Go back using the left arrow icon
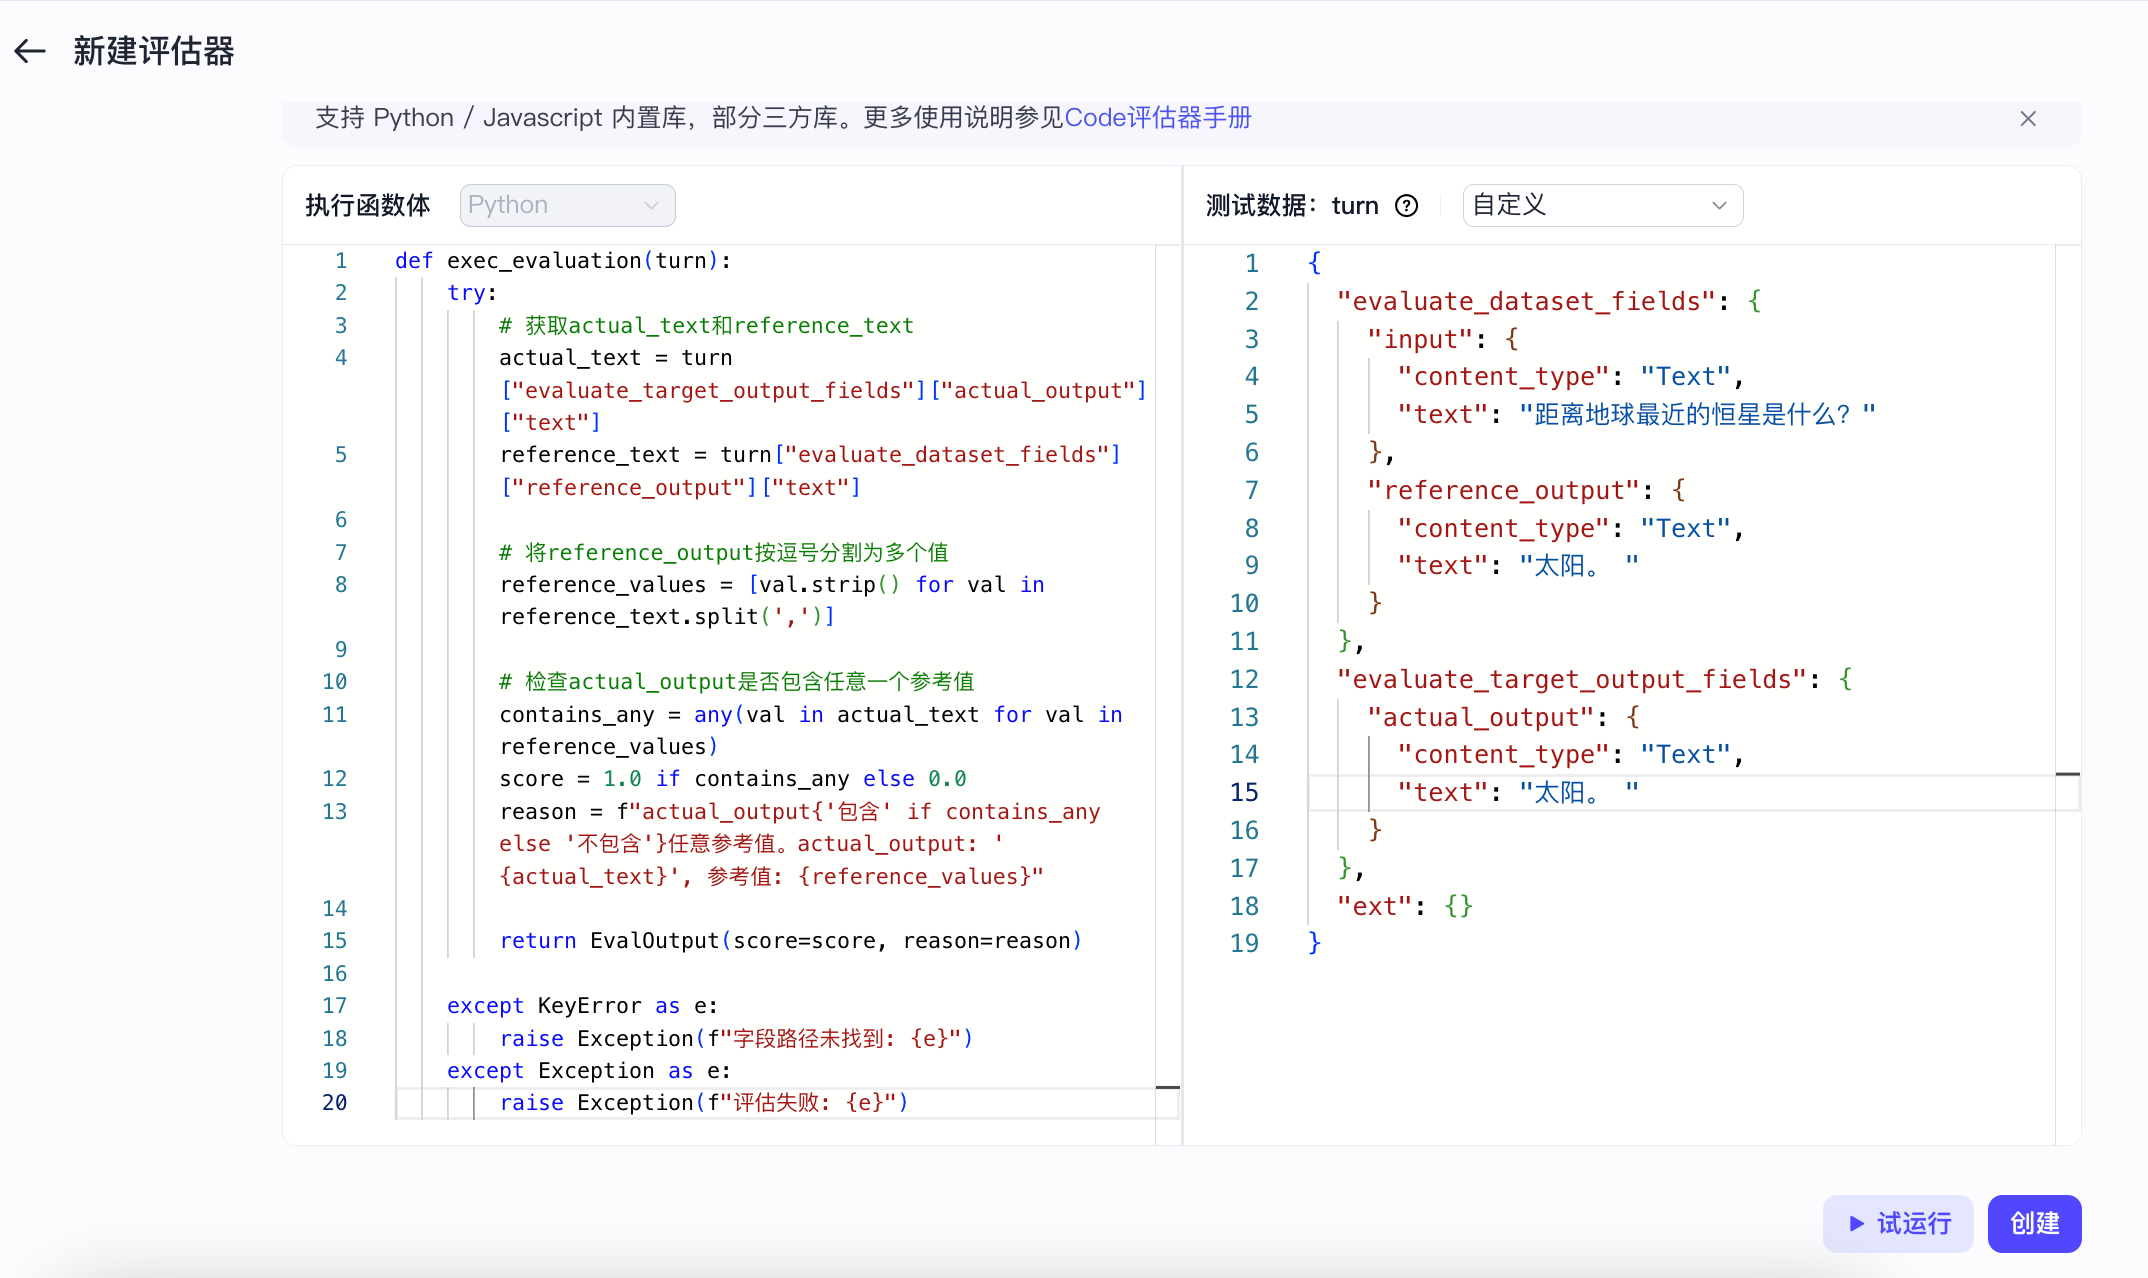The image size is (2148, 1278). 30,51
